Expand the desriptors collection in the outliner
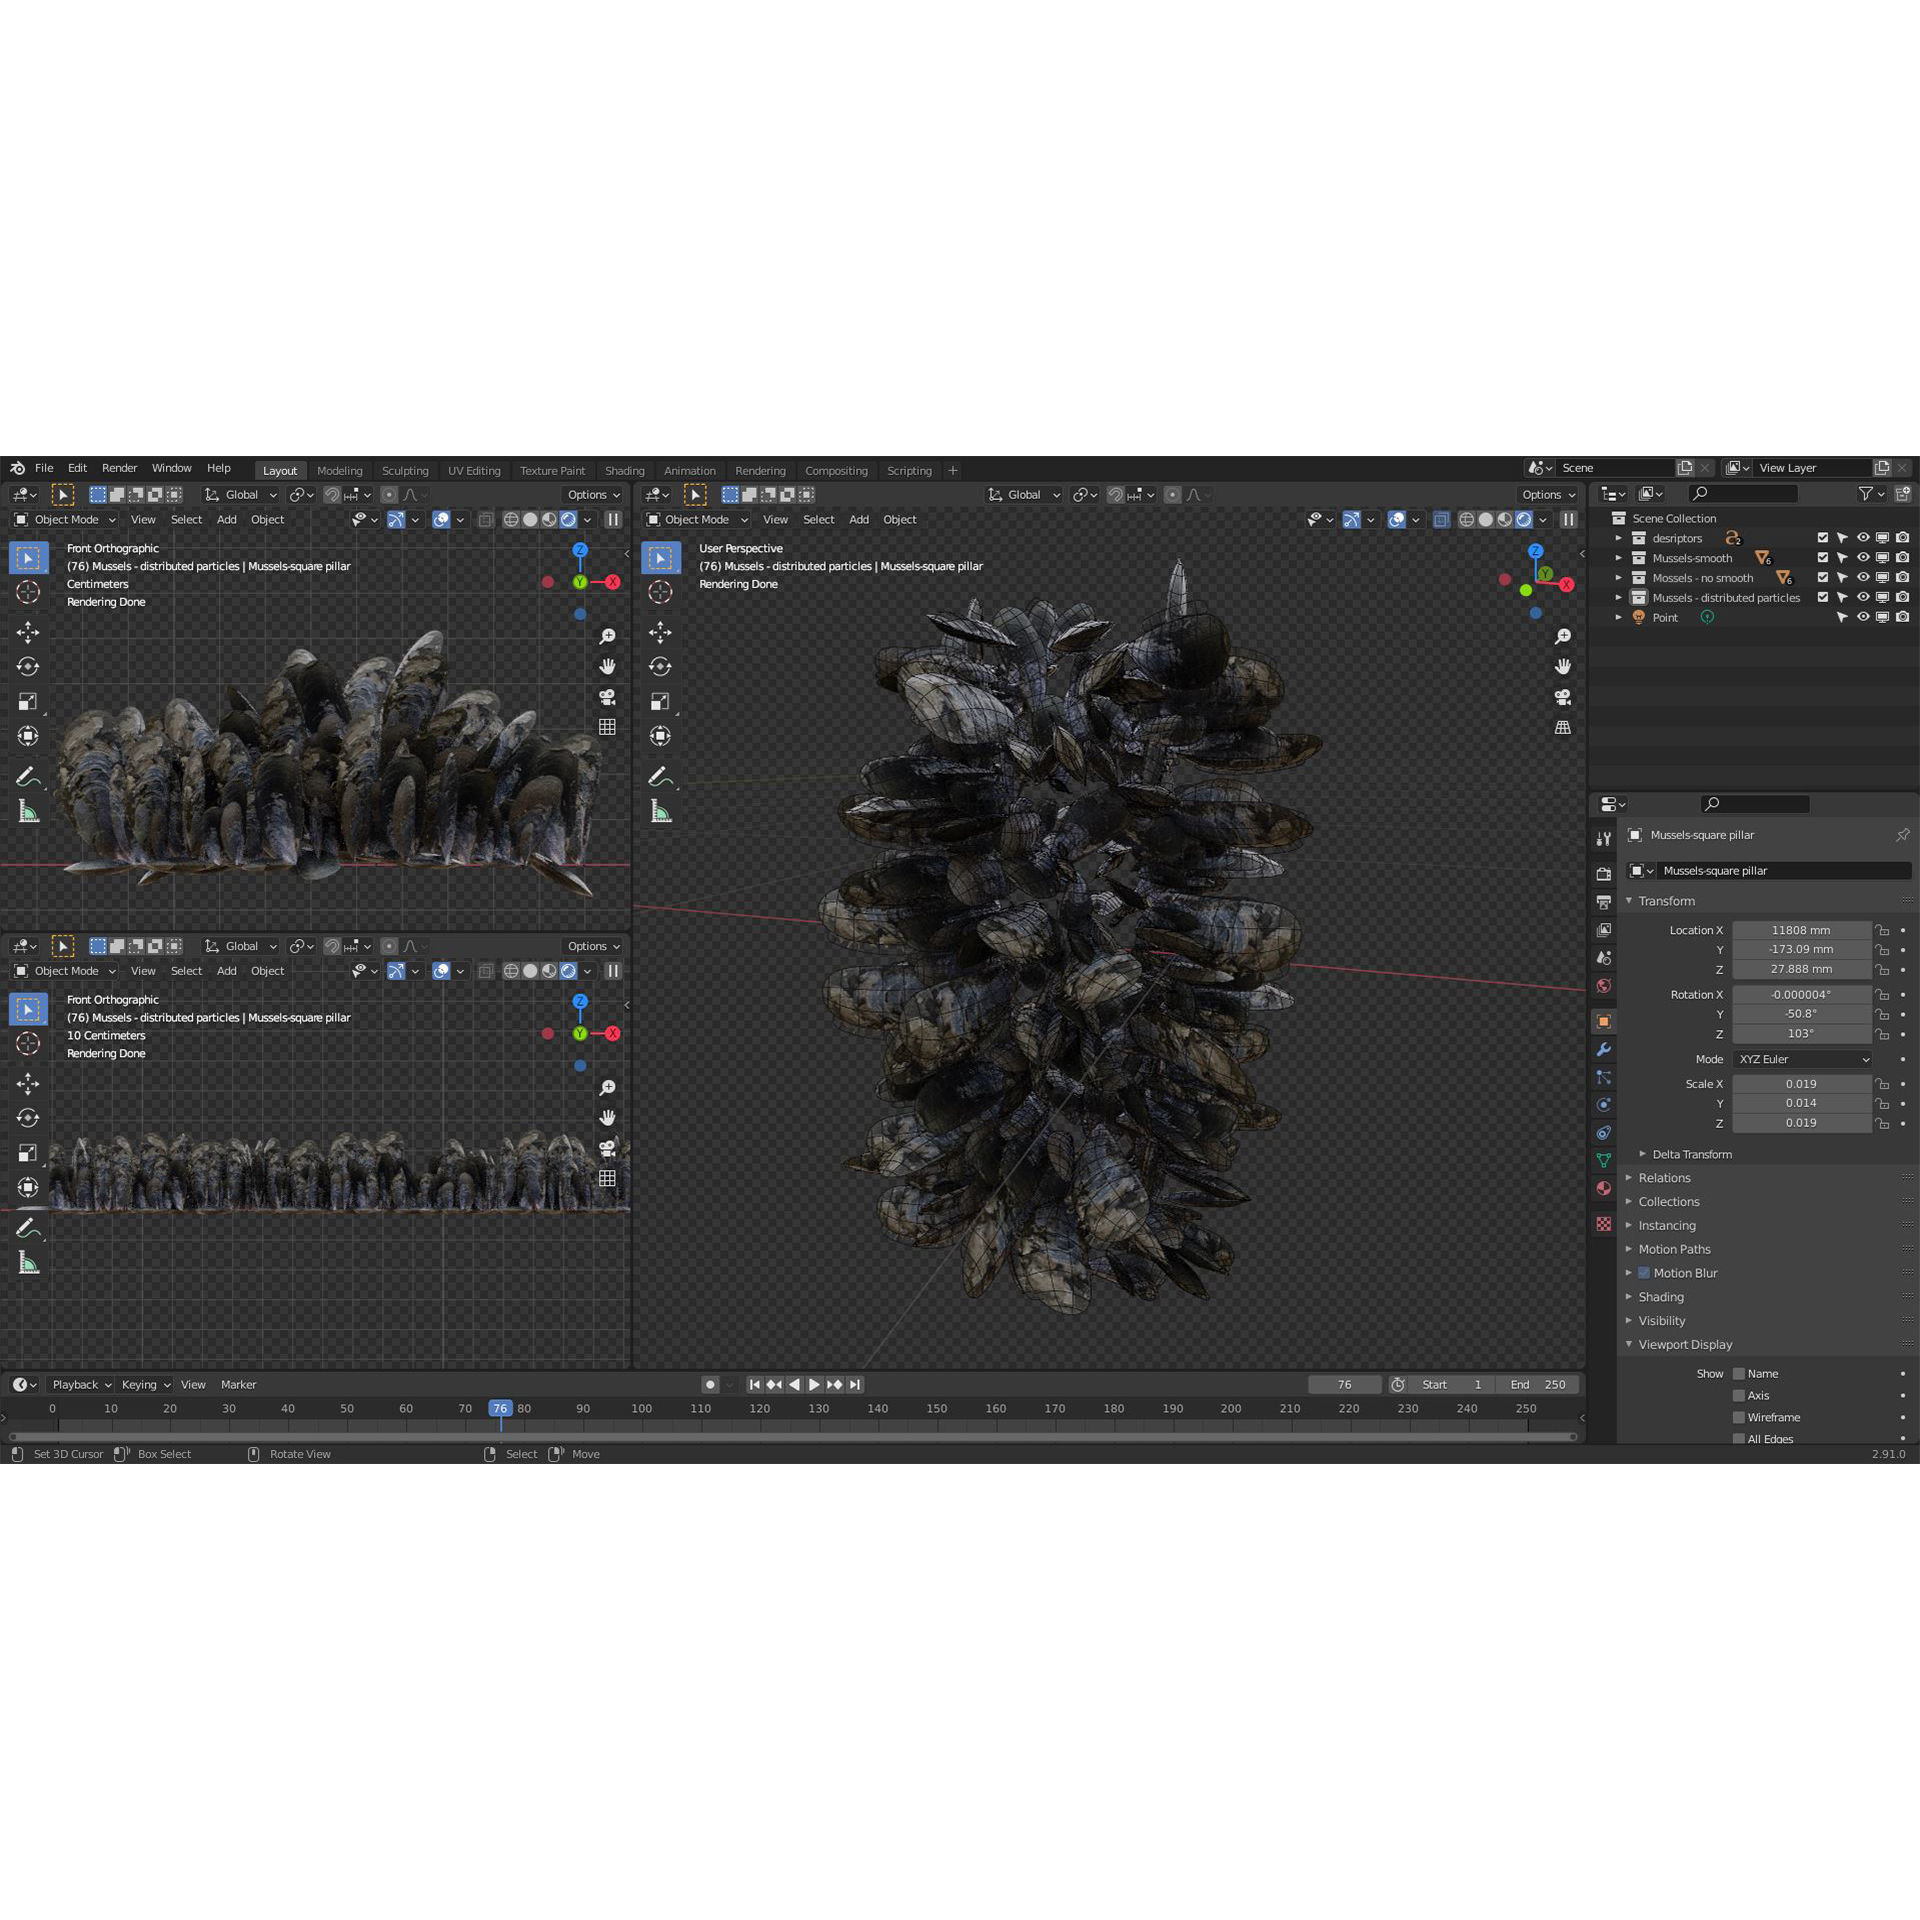This screenshot has height=1920, width=1920. coord(1618,538)
